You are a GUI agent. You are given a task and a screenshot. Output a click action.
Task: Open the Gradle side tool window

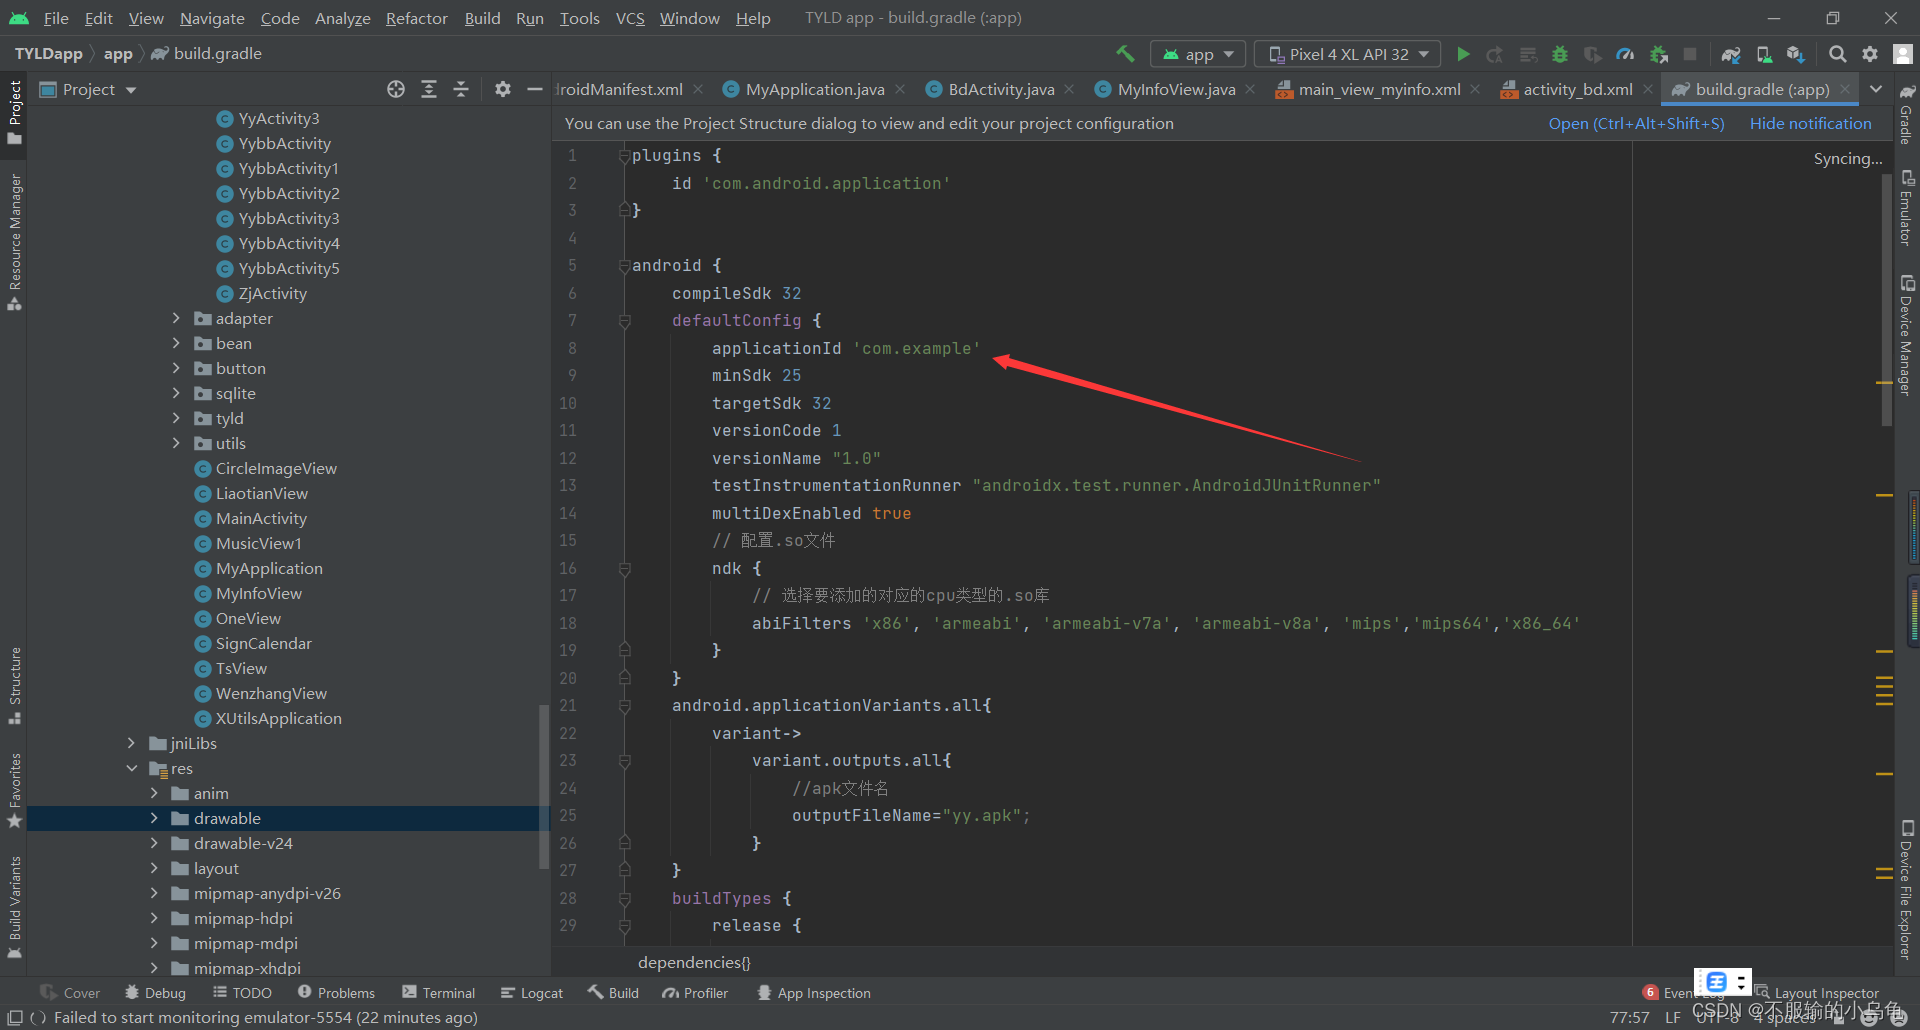tap(1907, 114)
